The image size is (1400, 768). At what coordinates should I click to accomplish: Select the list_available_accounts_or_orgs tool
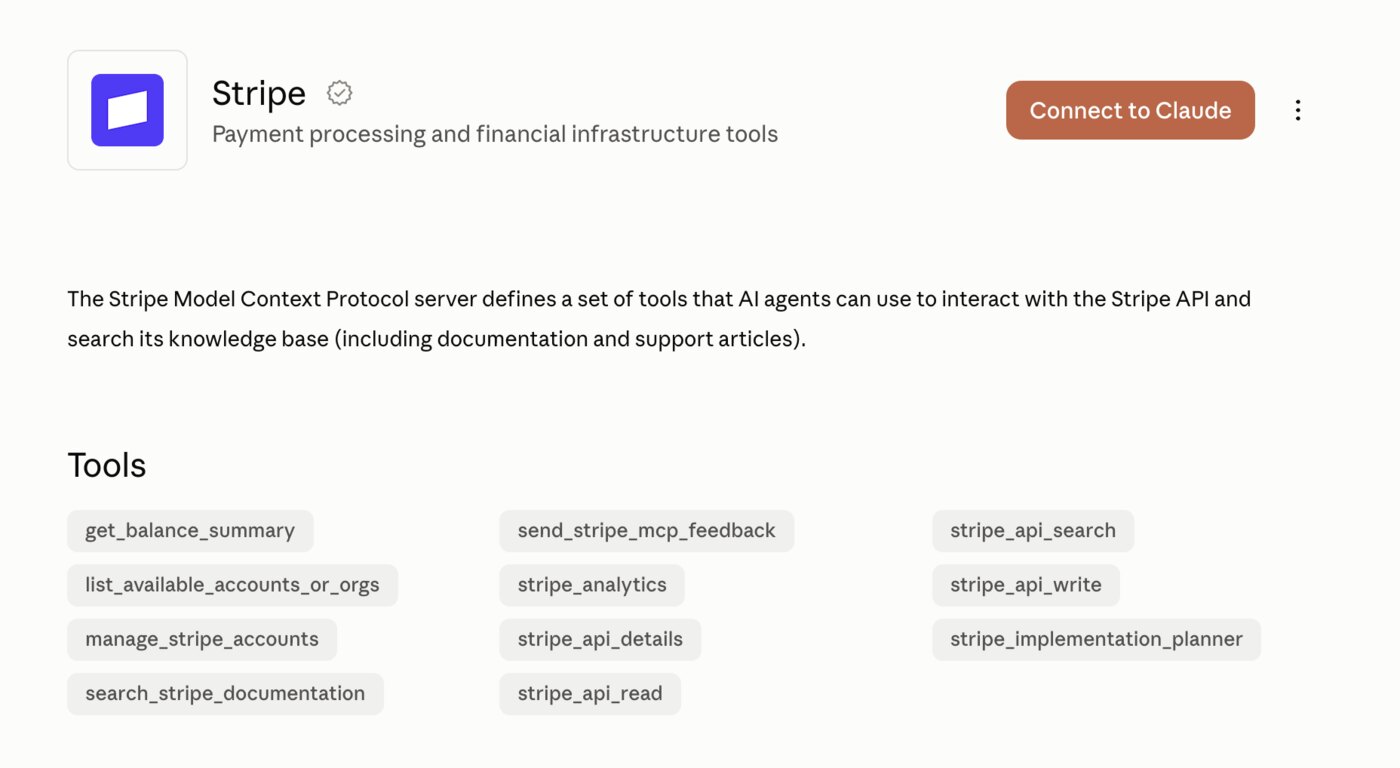232,585
